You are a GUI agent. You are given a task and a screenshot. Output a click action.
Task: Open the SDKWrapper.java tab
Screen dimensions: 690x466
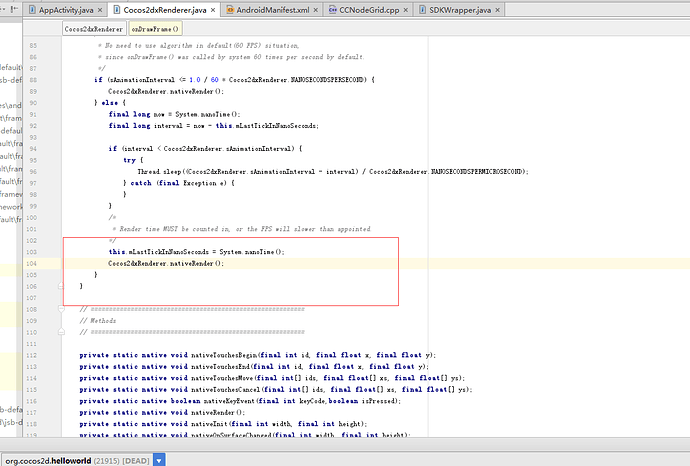click(459, 10)
